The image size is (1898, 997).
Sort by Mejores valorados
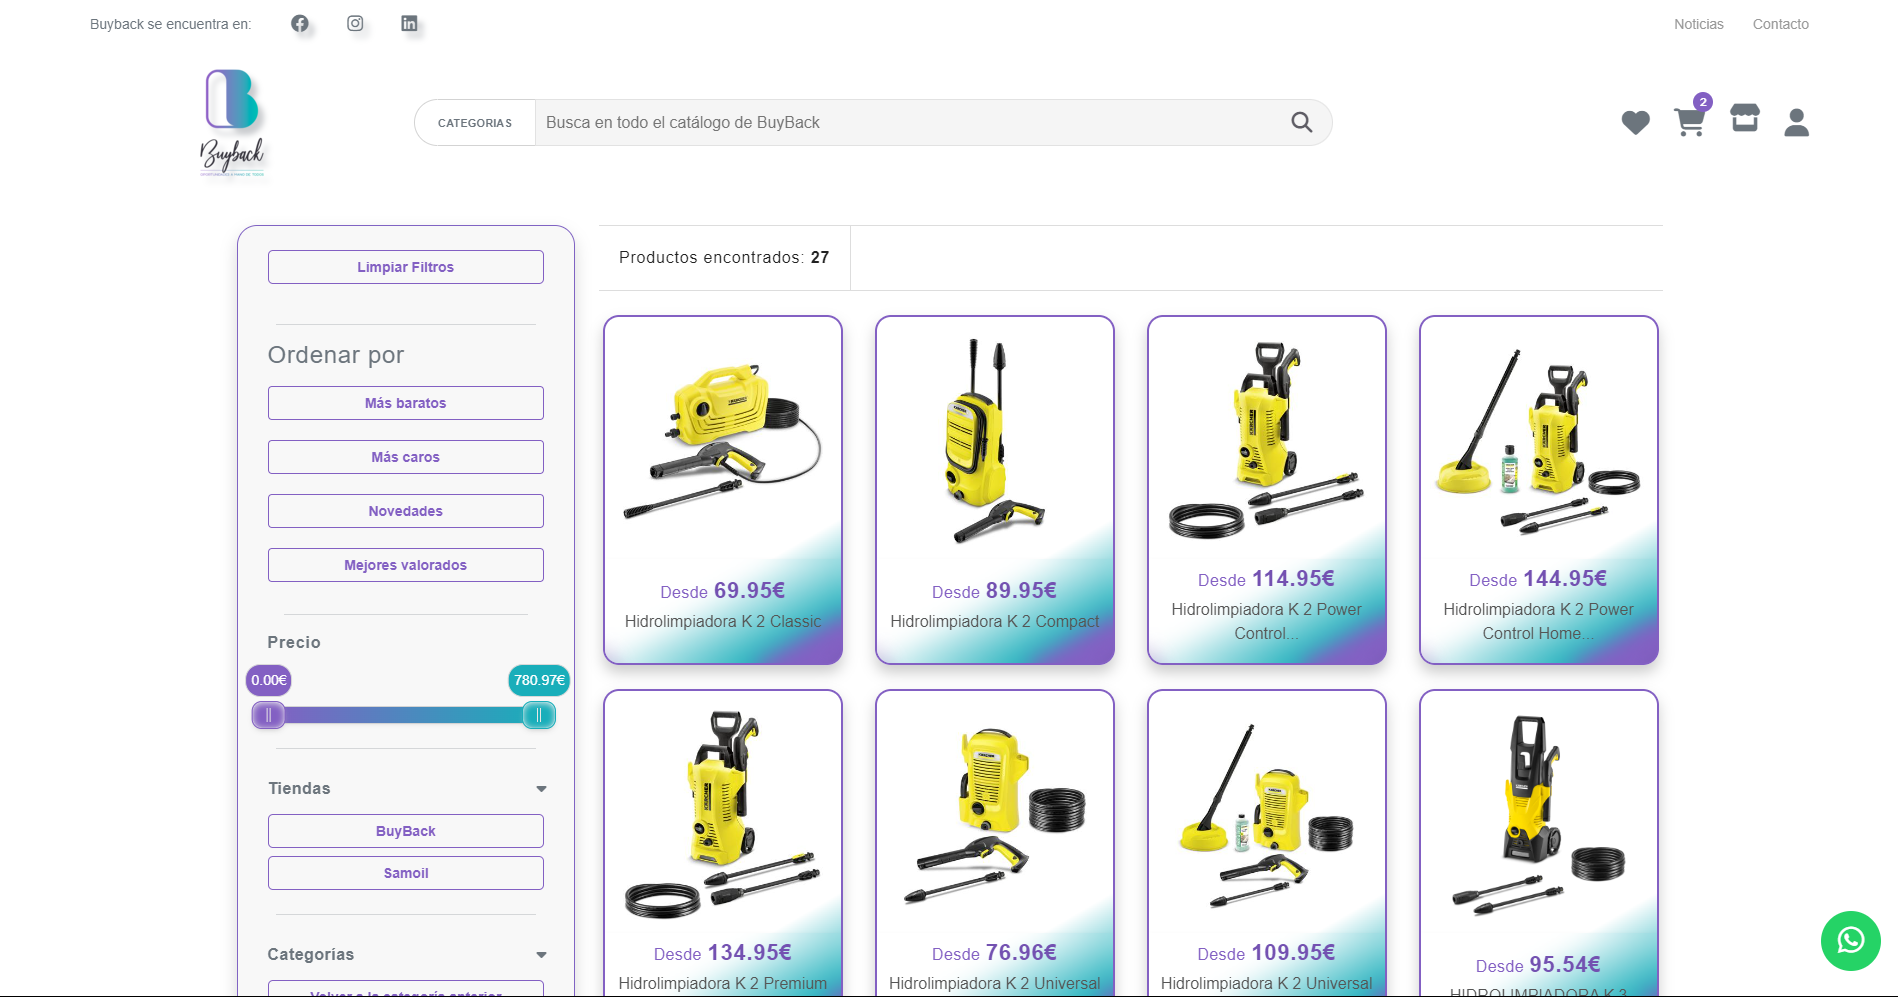tap(405, 565)
